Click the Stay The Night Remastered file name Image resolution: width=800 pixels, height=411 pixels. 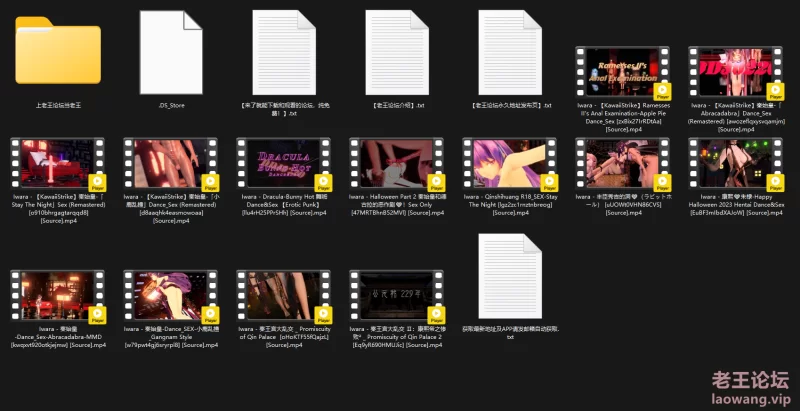point(58,209)
